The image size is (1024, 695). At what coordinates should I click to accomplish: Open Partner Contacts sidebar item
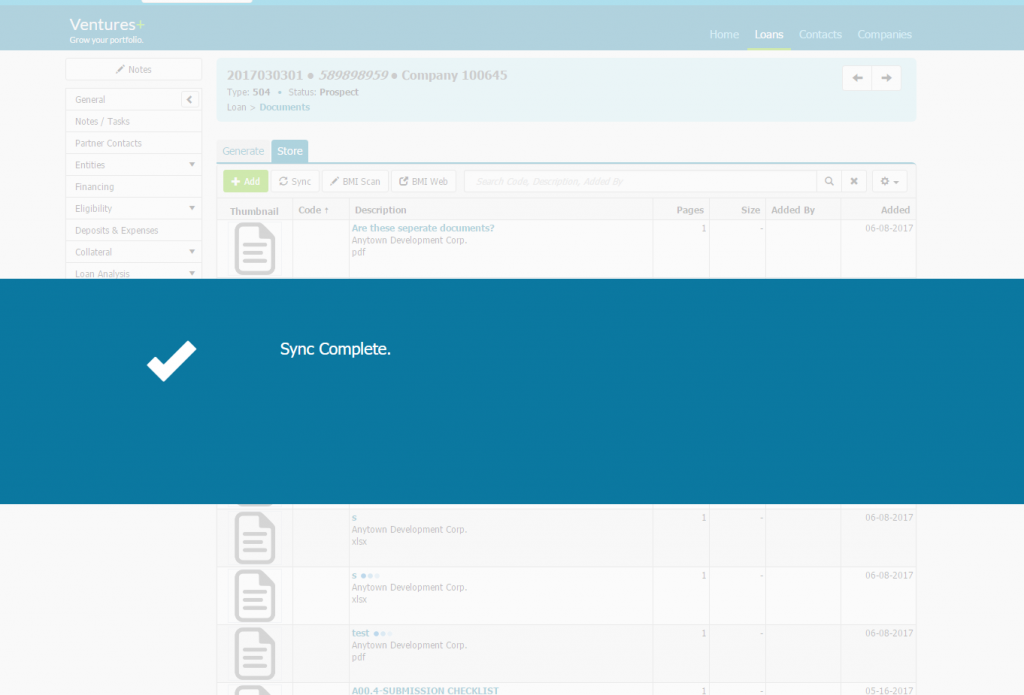click(x=133, y=143)
